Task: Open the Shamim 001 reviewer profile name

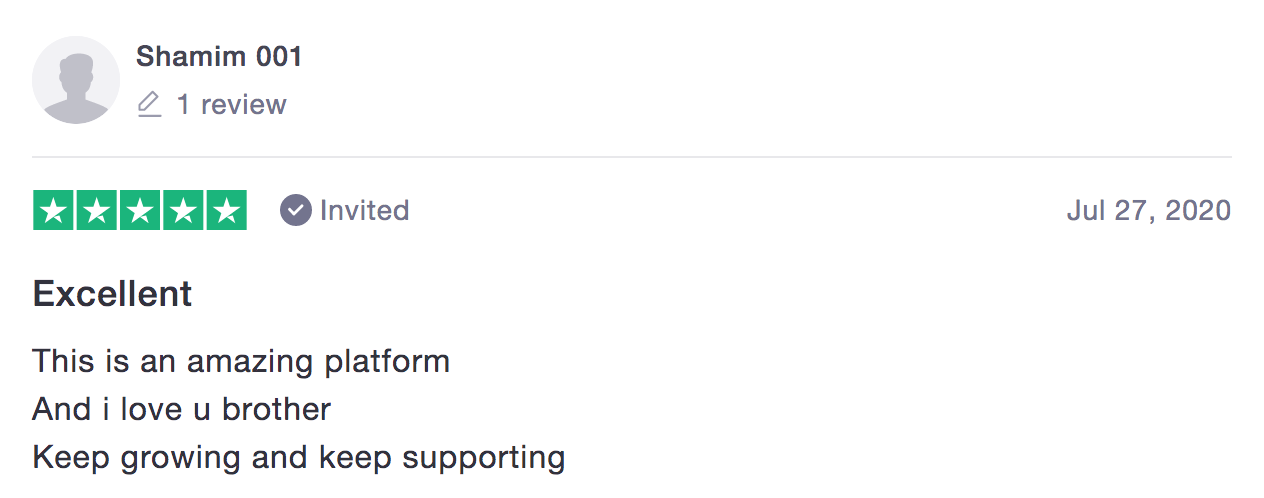Action: pyautogui.click(x=219, y=56)
